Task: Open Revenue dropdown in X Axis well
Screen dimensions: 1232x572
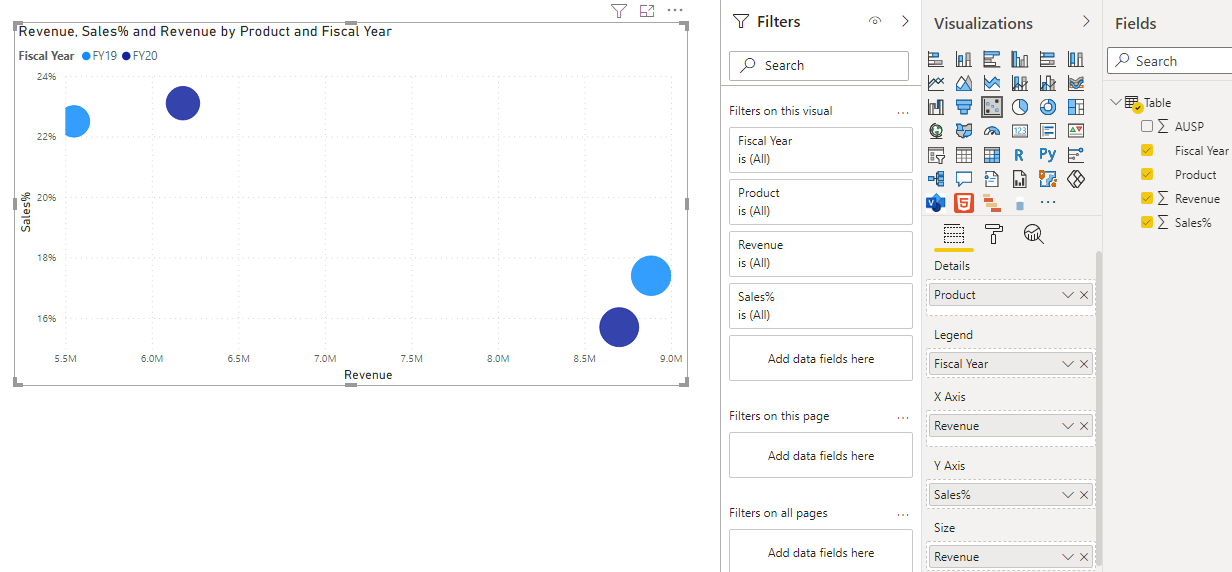Action: (1068, 426)
